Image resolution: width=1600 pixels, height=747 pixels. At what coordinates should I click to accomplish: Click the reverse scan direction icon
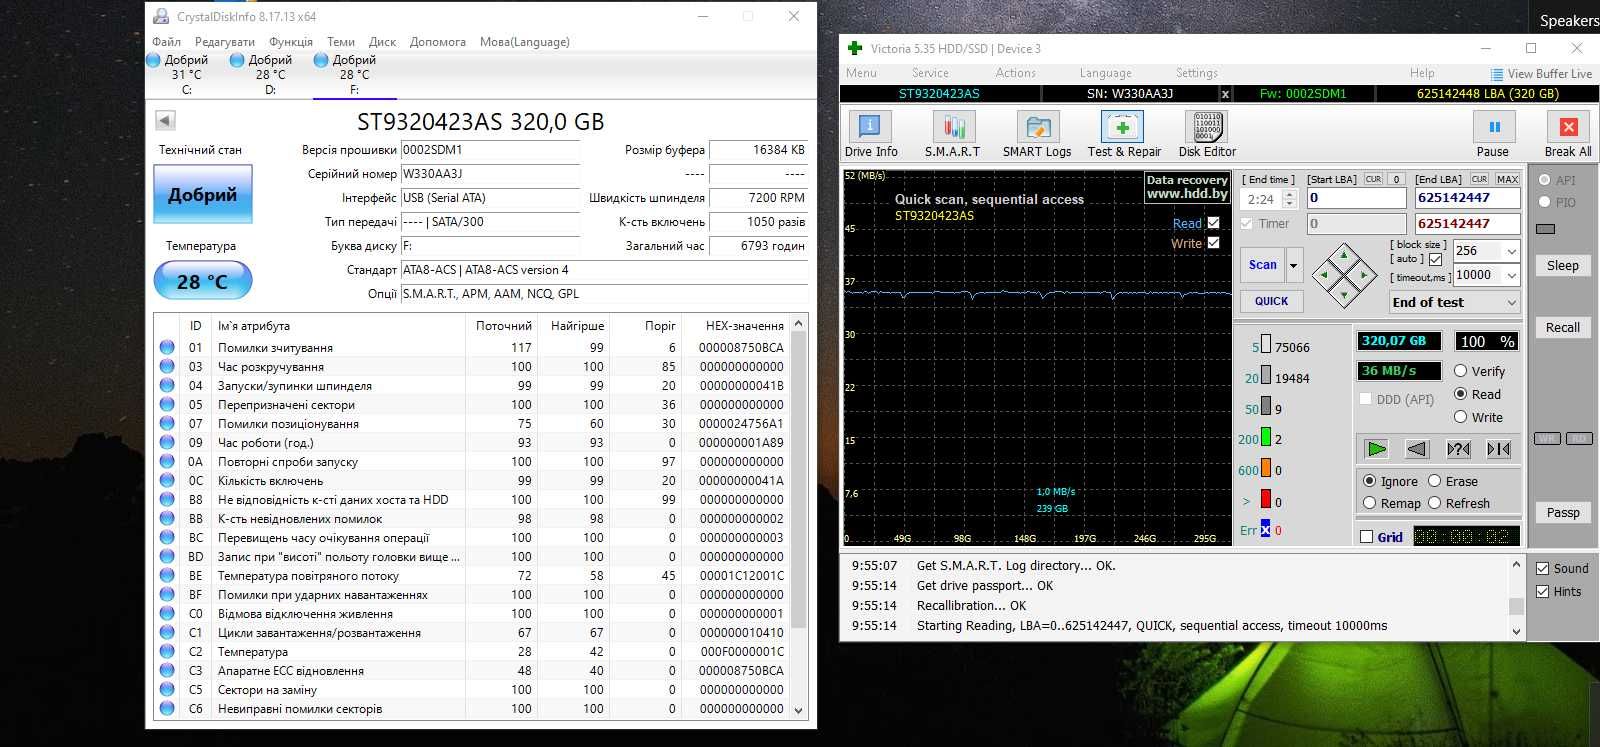tap(1417, 449)
